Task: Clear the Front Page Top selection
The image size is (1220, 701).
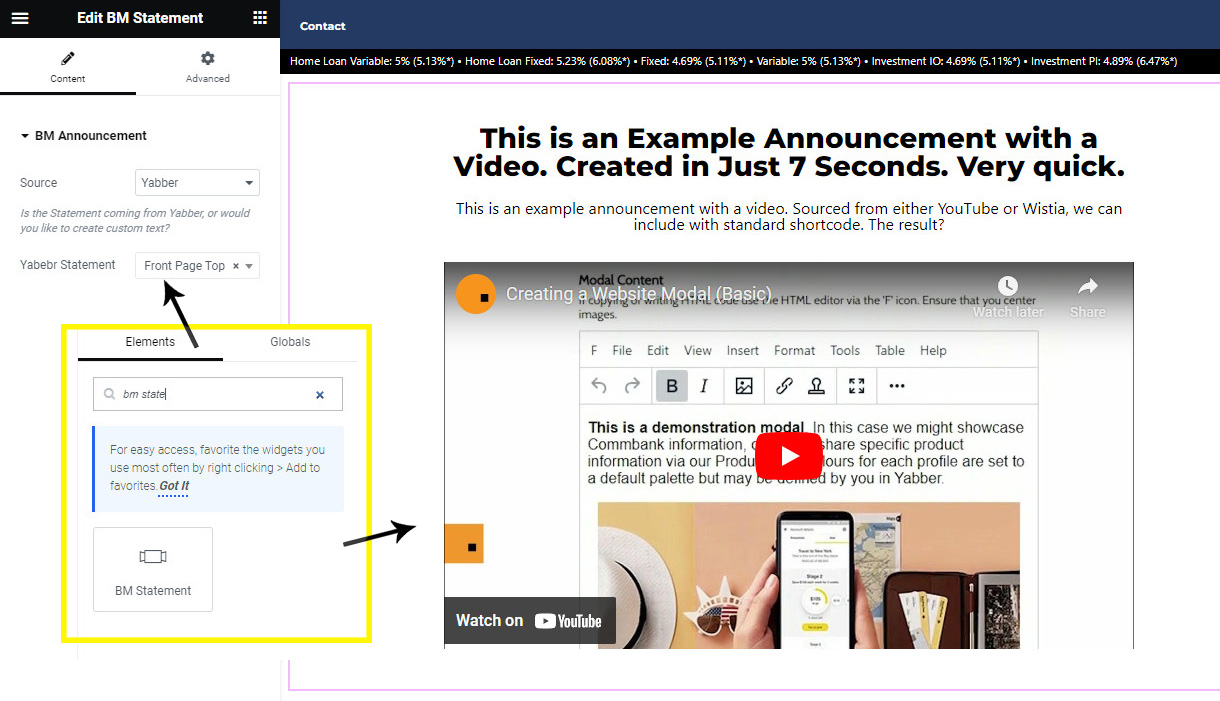Action: click(x=236, y=266)
